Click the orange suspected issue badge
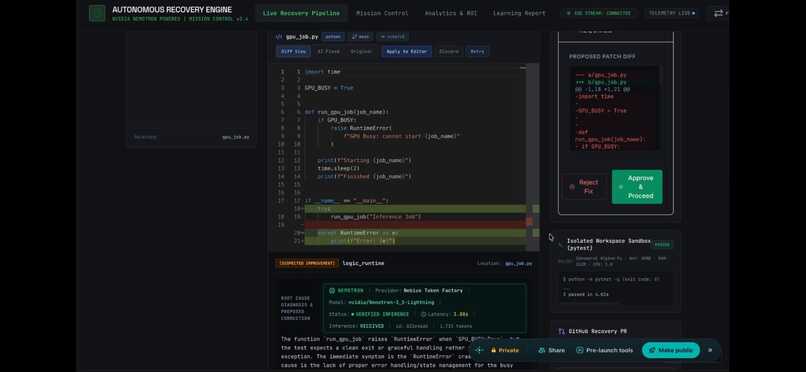The image size is (806, 372). 307,263
